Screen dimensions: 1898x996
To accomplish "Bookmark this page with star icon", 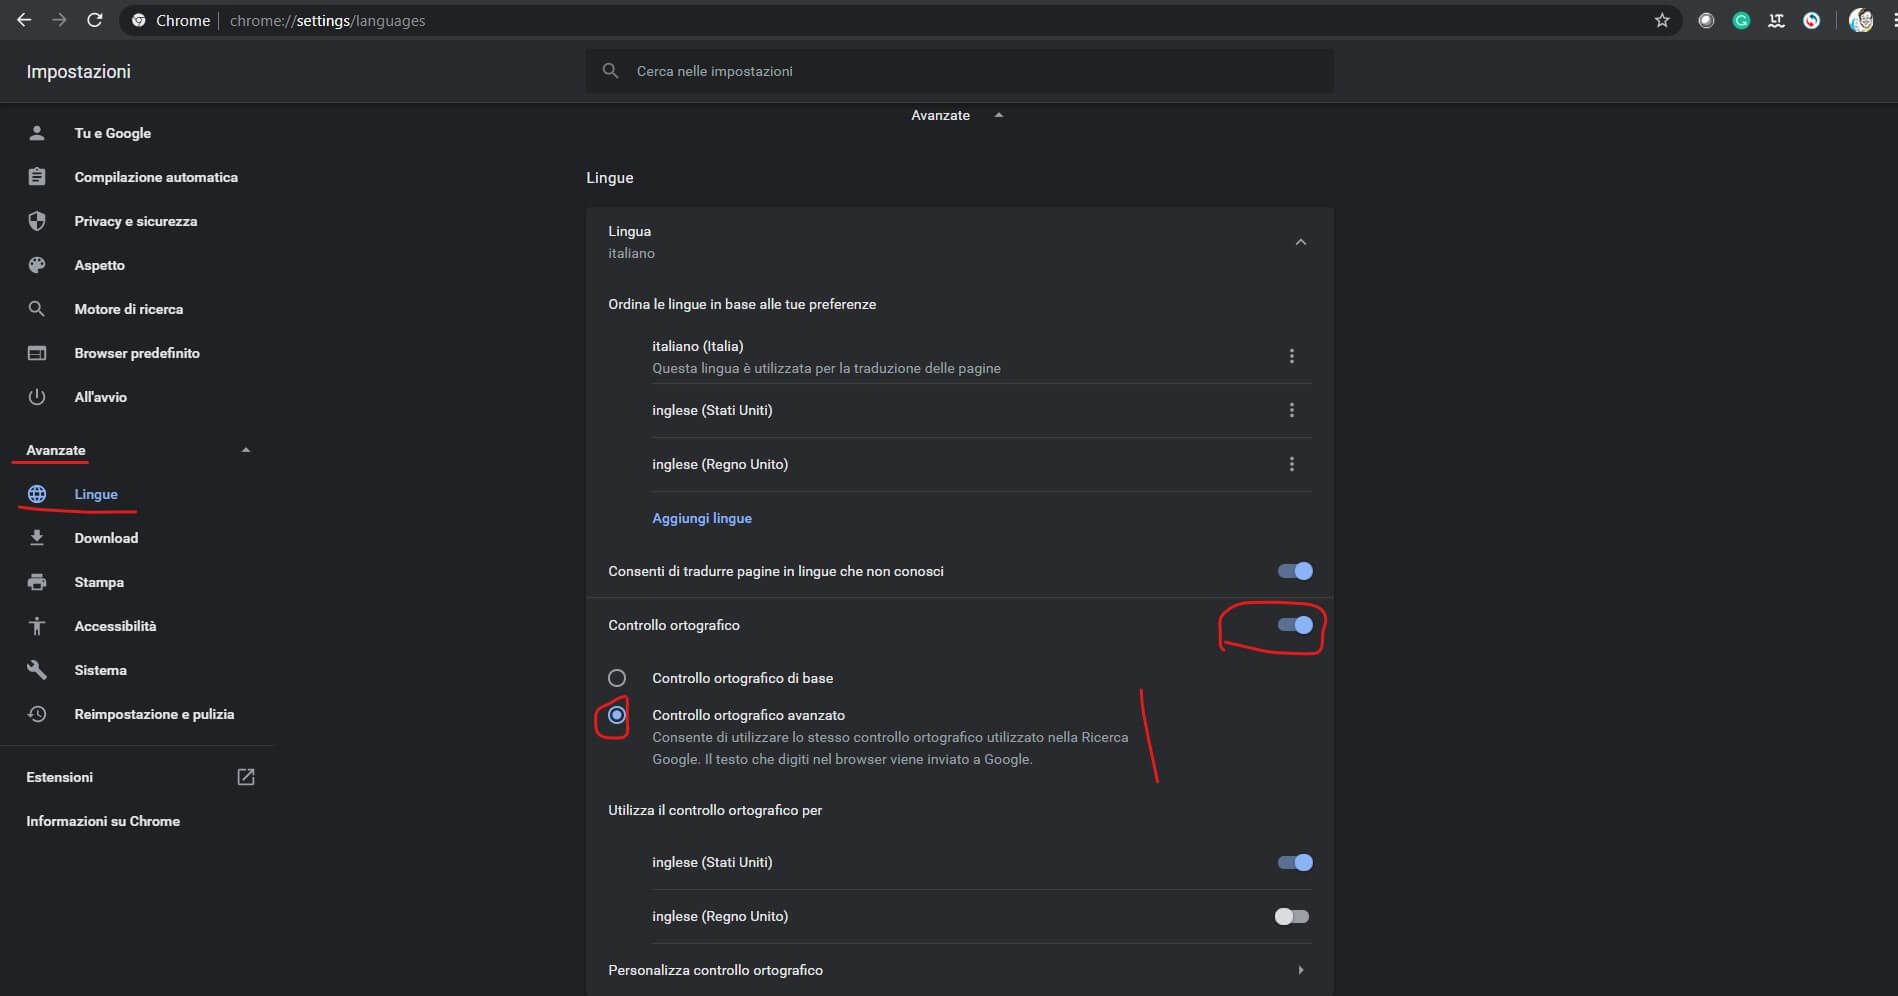I will coord(1662,20).
